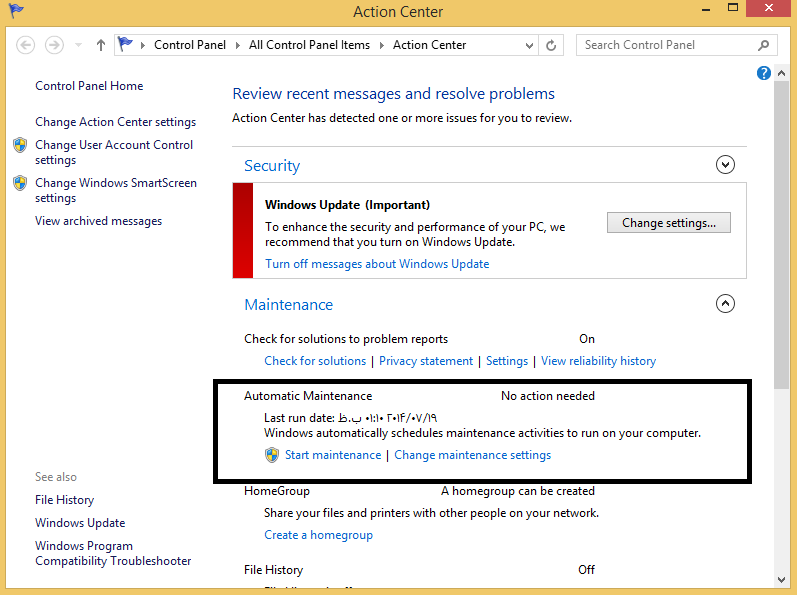
Task: Click the Change settings... button
Action: point(668,223)
